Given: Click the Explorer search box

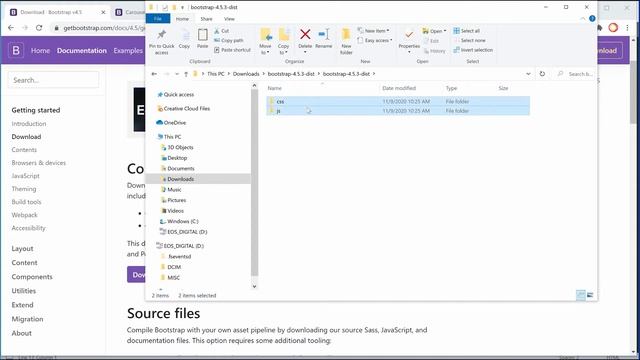Looking at the screenshot, I should coord(576,74).
